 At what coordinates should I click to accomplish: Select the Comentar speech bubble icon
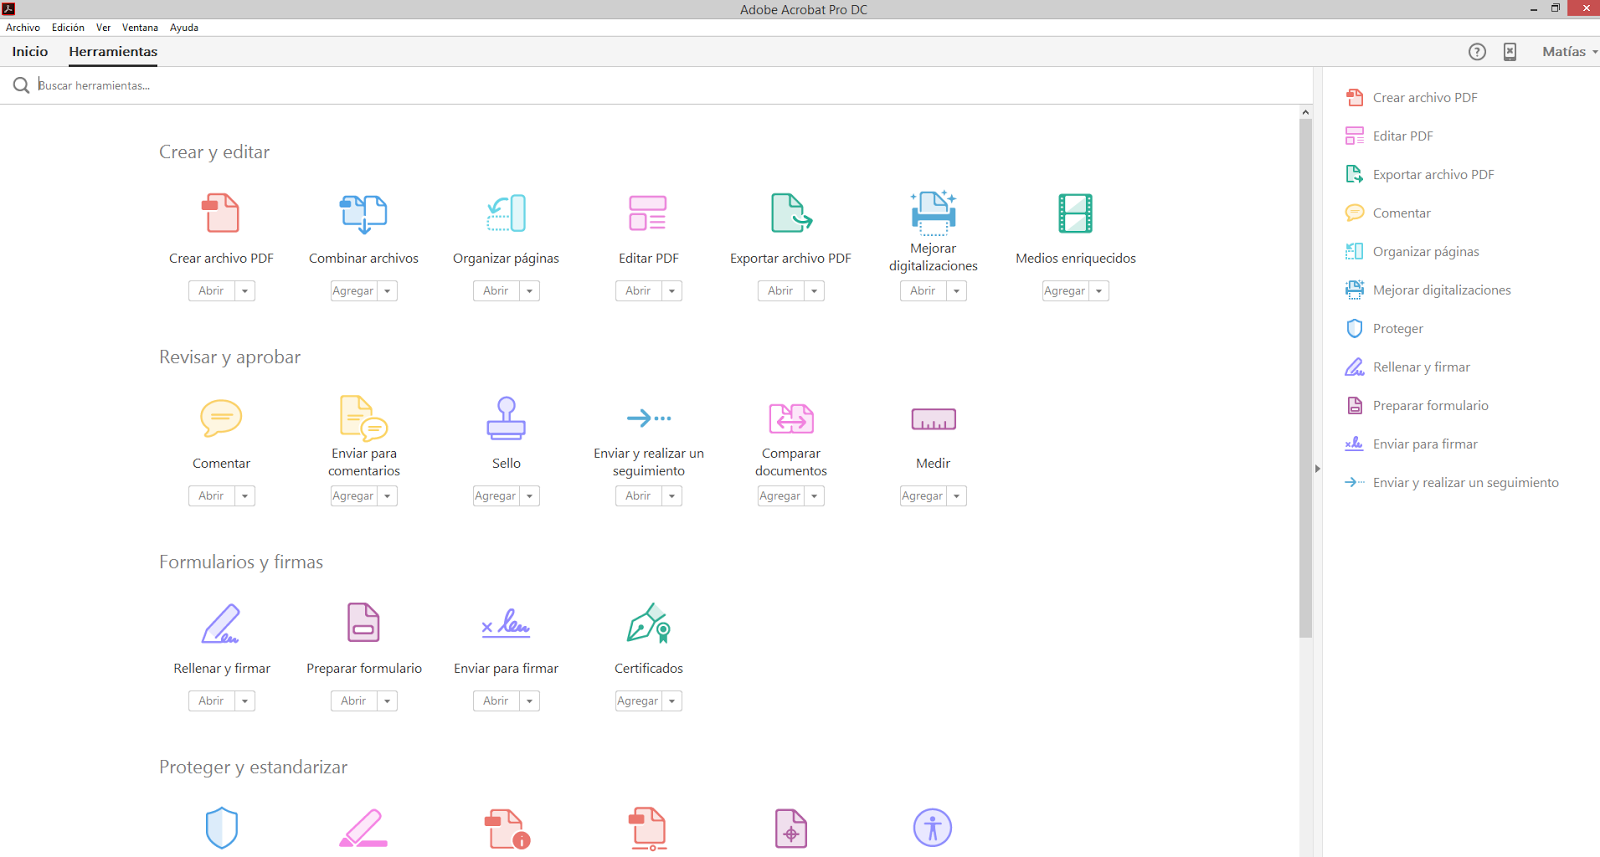point(221,418)
